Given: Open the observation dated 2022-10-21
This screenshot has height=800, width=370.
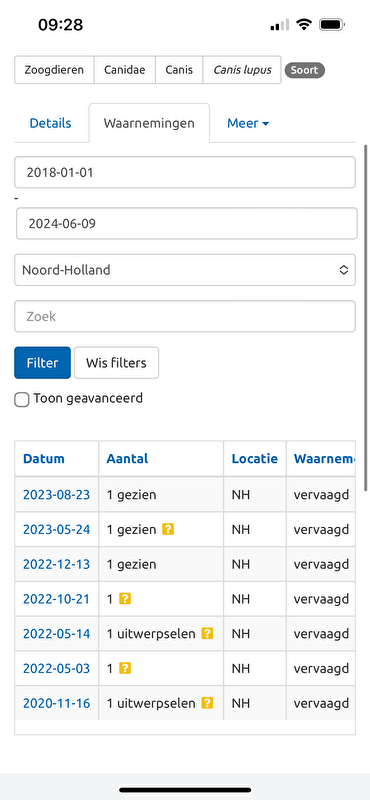Looking at the screenshot, I should pyautogui.click(x=57, y=598).
